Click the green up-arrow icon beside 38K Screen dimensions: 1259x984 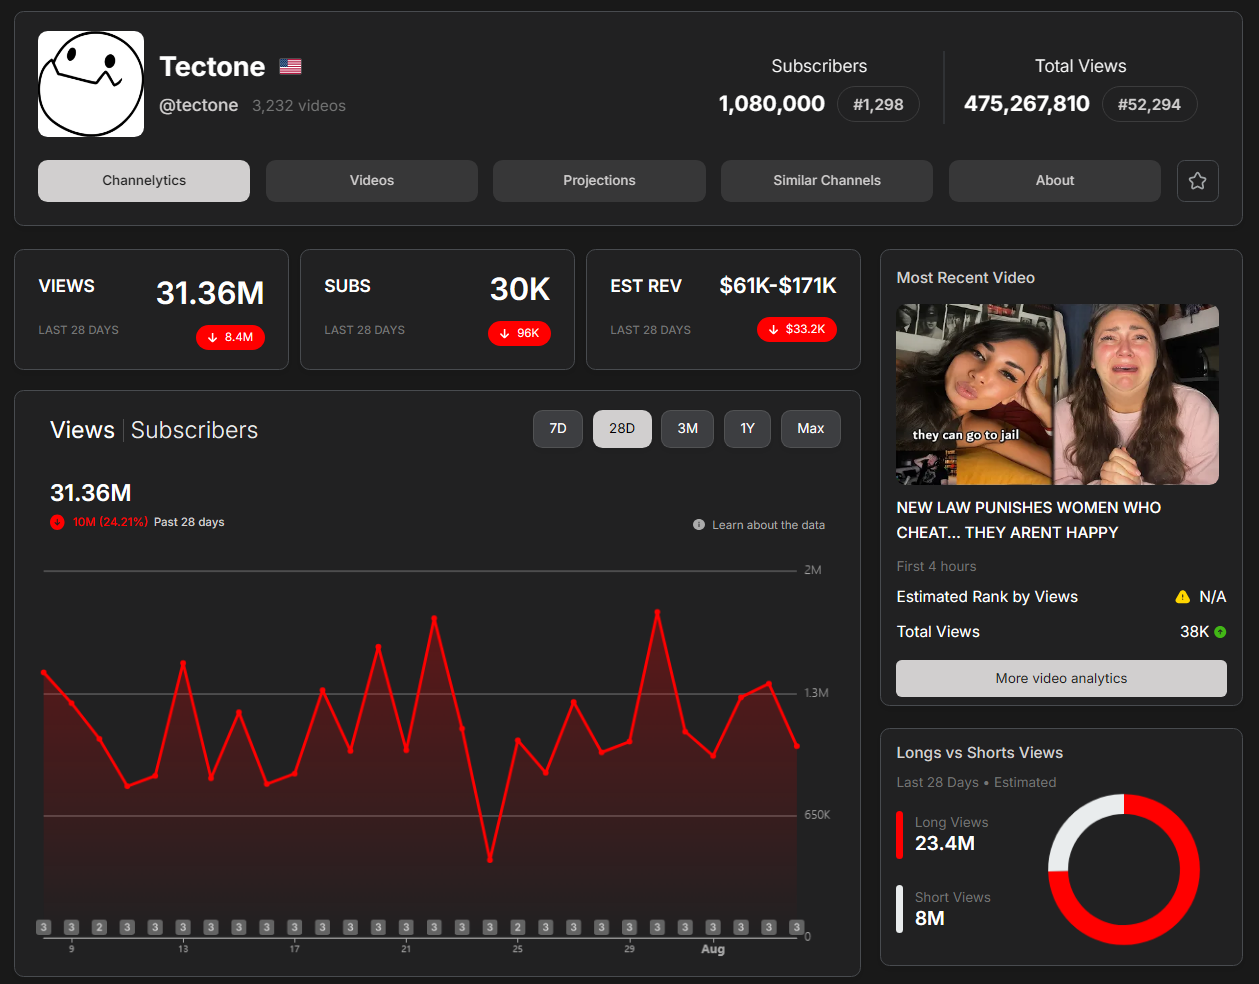tap(1220, 632)
